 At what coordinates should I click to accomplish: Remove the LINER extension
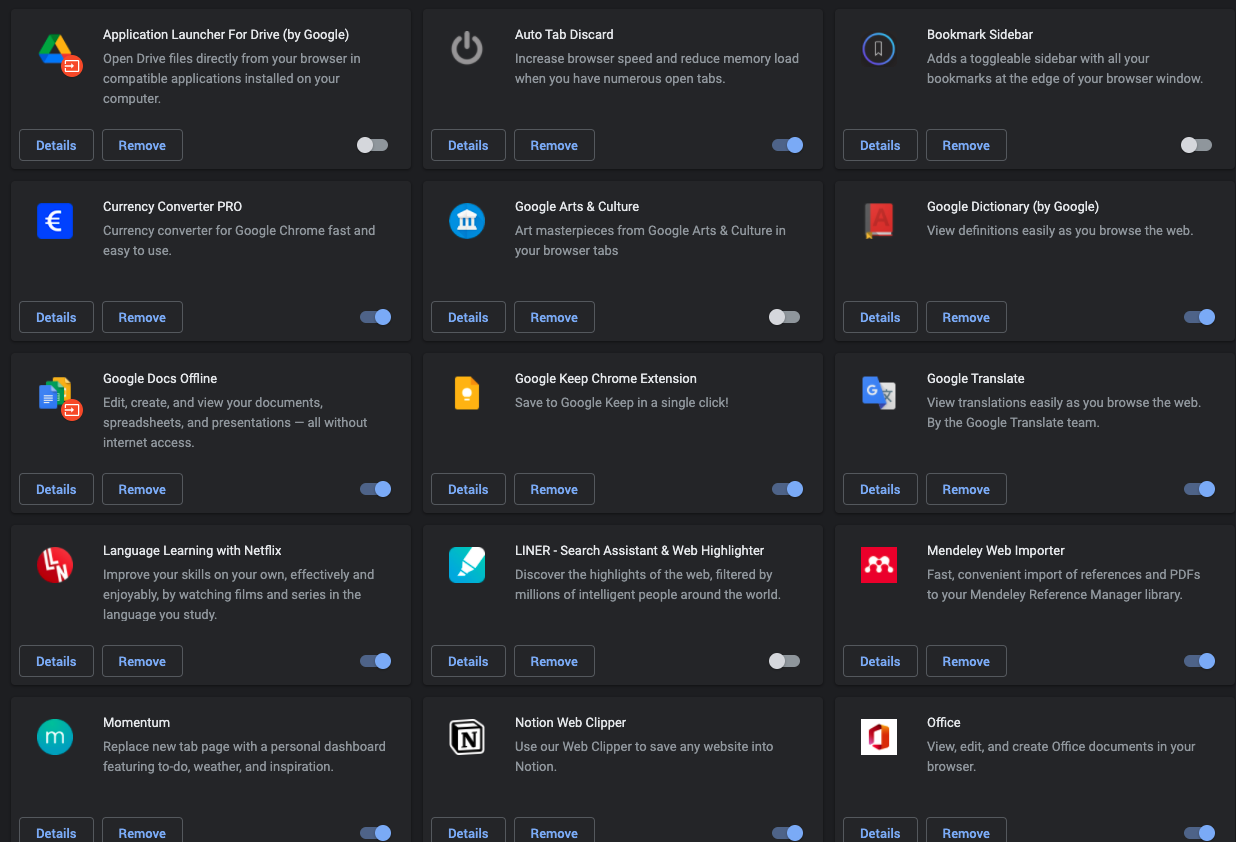click(x=554, y=661)
